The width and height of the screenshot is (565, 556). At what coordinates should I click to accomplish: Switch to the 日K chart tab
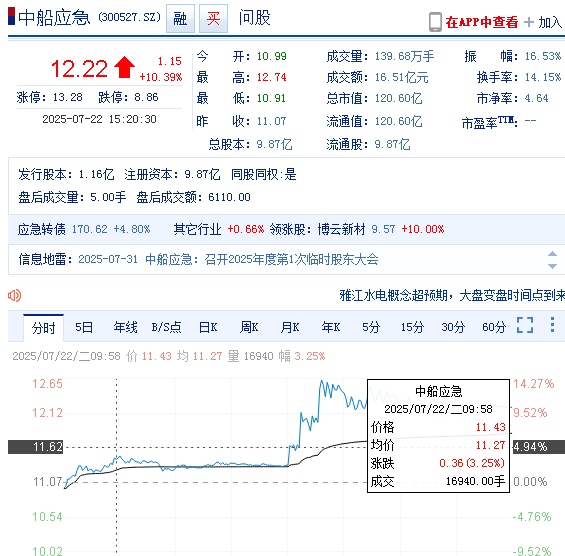(x=208, y=327)
